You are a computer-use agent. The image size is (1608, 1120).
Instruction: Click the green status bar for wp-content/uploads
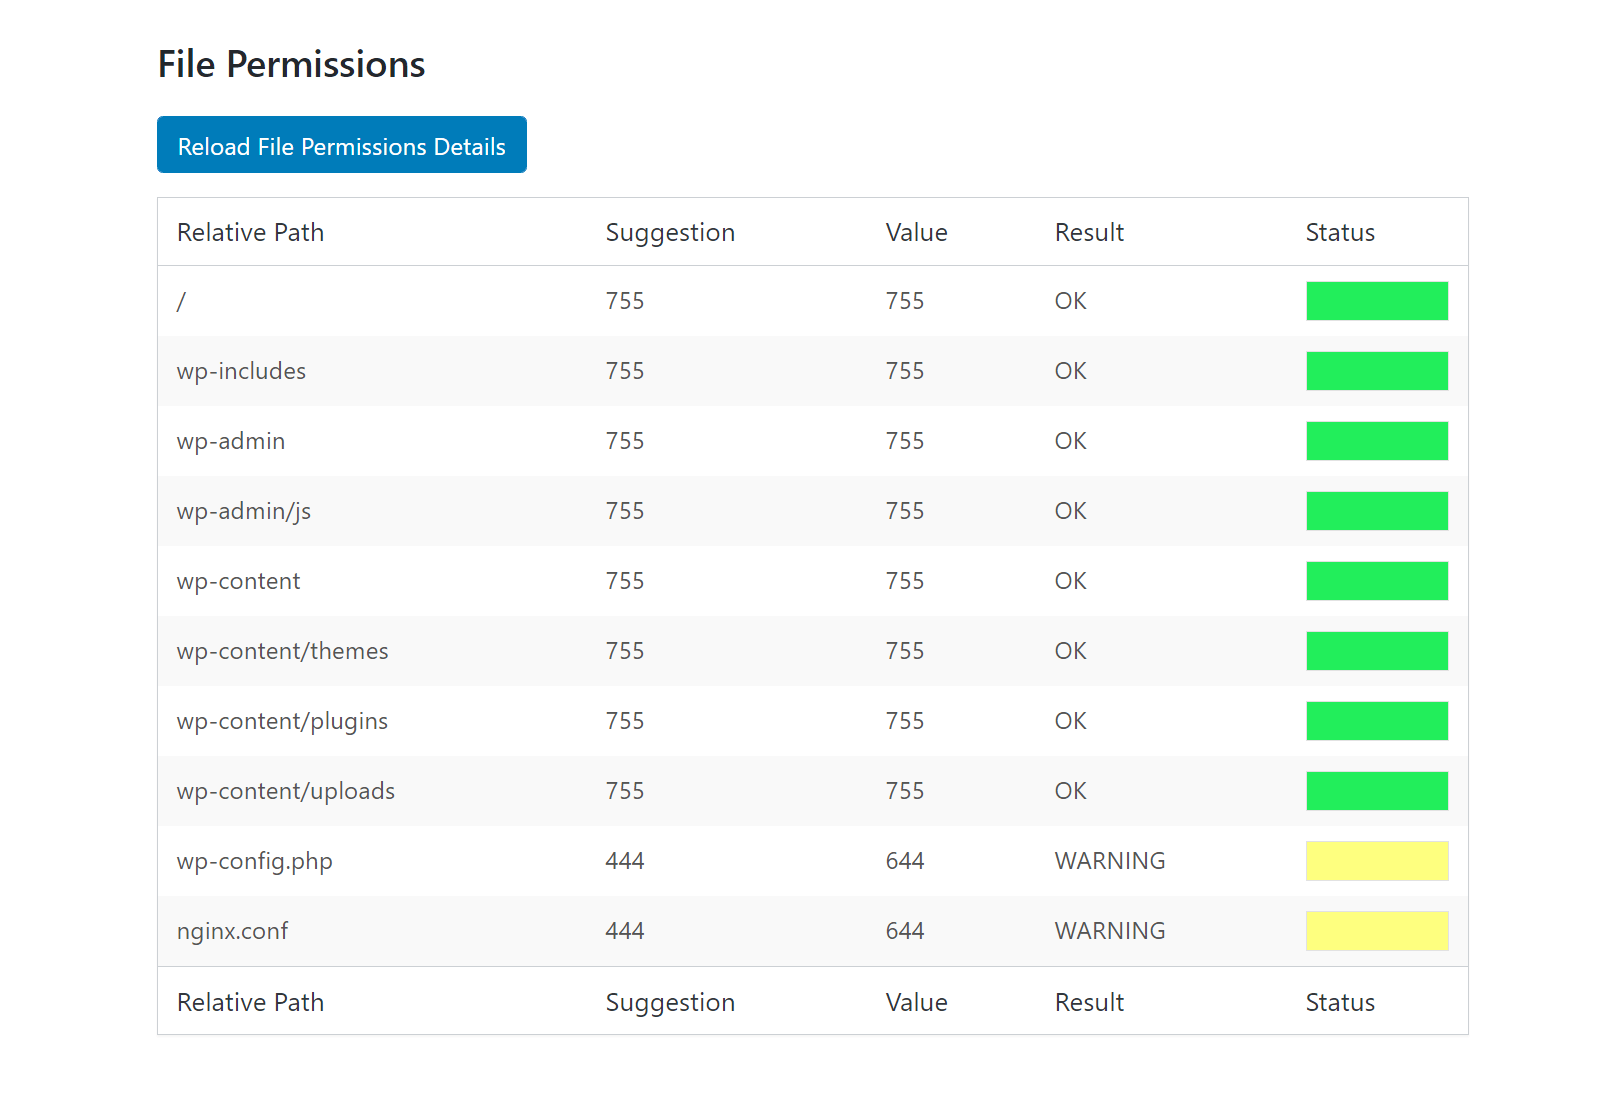tap(1376, 790)
